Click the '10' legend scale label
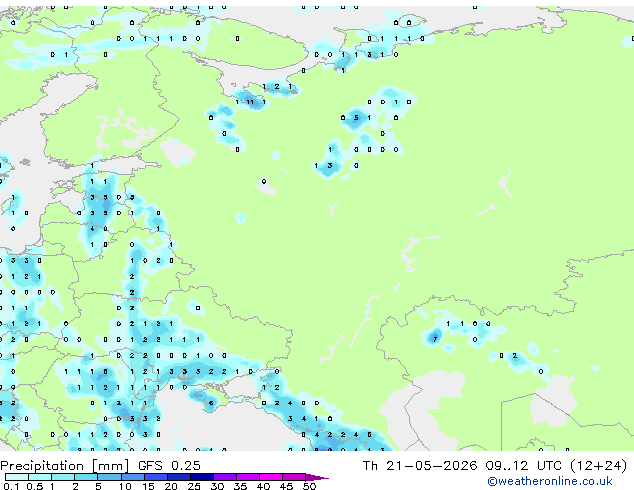Viewport: 634px width, 490px height. pos(125,486)
